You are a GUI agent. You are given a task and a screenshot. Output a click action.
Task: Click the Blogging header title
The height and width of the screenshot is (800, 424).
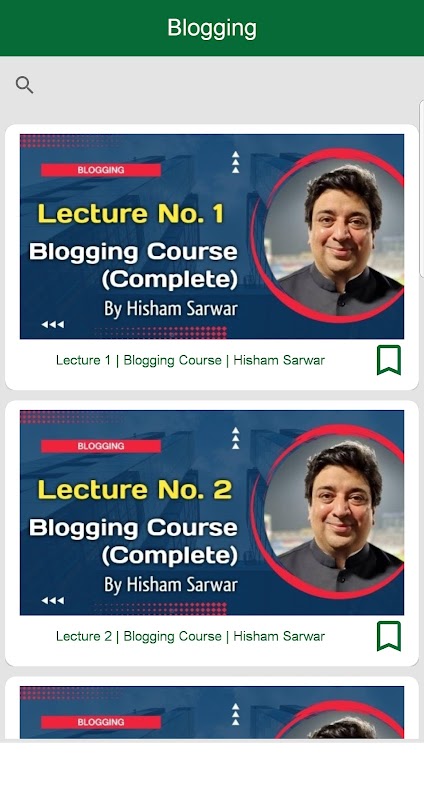[212, 28]
